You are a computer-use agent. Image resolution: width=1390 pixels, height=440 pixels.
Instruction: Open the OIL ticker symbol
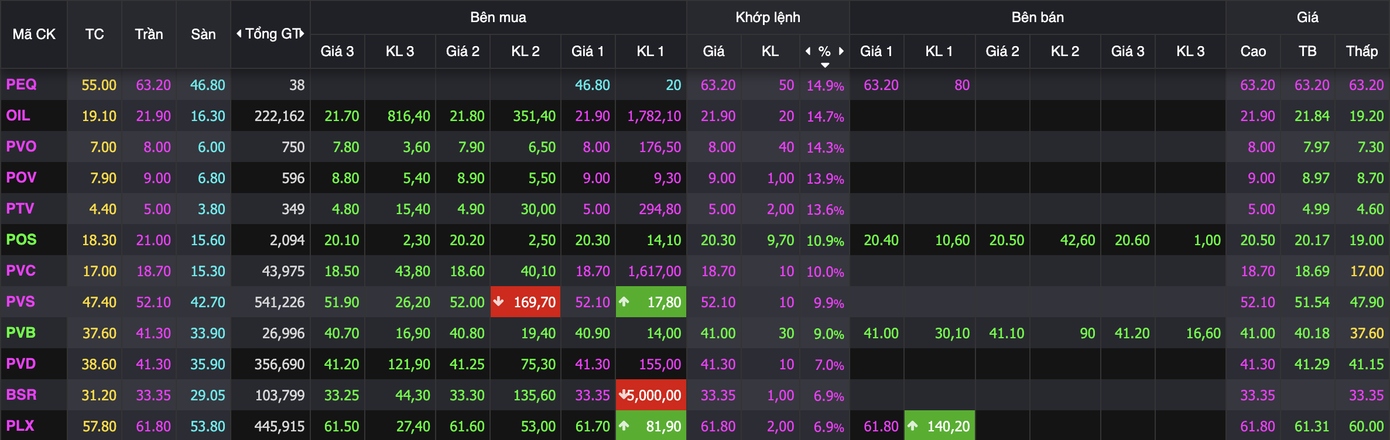pyautogui.click(x=18, y=116)
